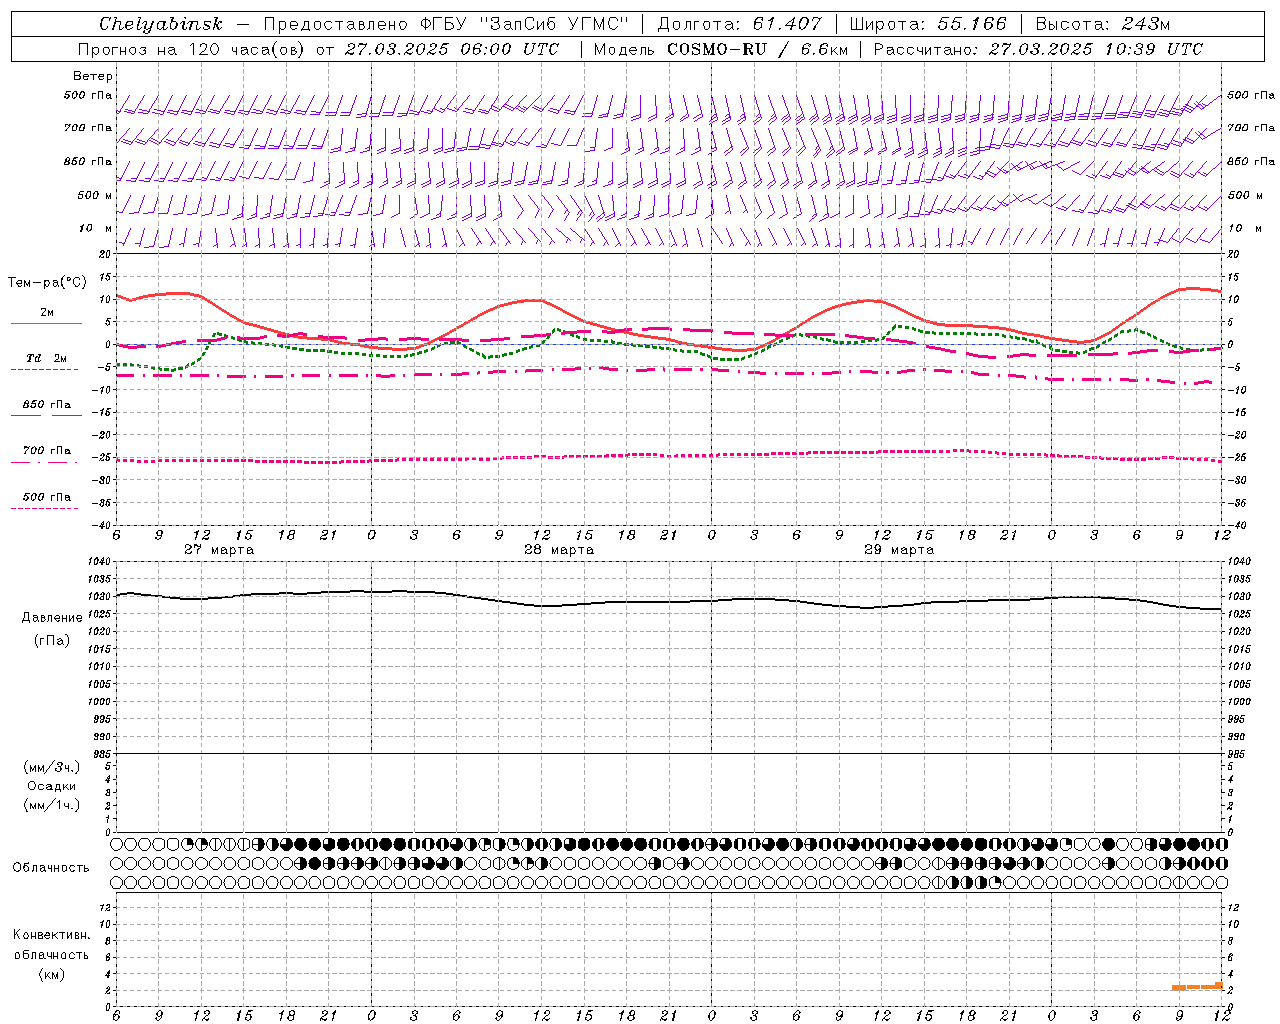1280x1024 pixels.
Task: Select the Долгота: 61.407 value
Action: point(739,24)
